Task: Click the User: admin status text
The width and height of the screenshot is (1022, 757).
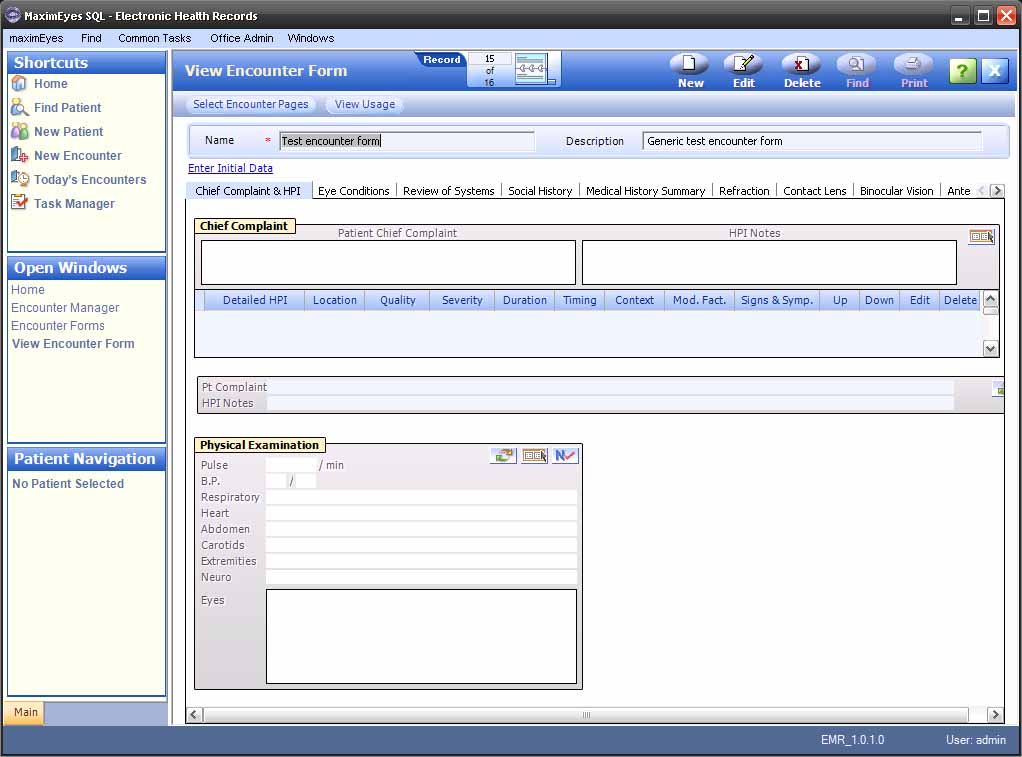Action: click(976, 740)
